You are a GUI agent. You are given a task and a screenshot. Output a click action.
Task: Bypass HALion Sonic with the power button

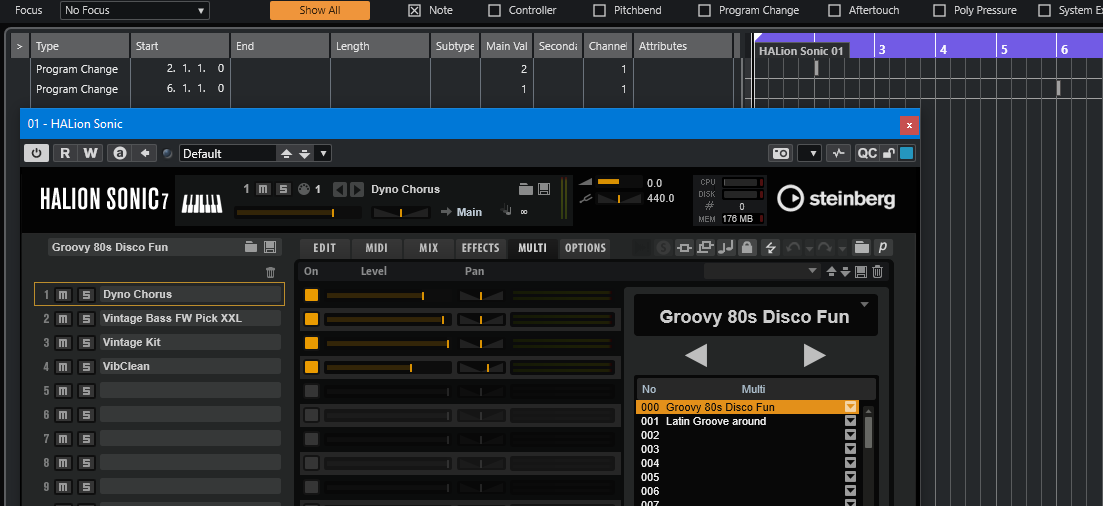[x=37, y=153]
